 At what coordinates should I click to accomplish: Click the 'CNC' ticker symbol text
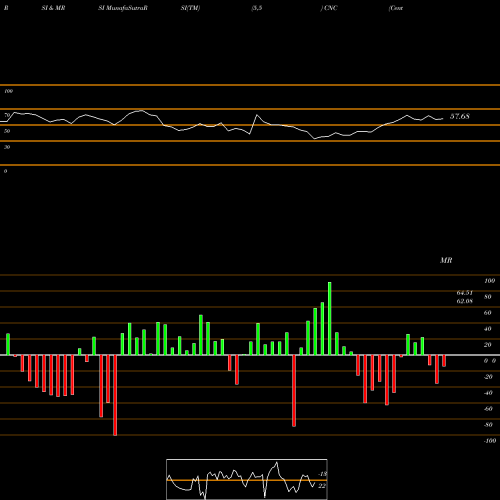[x=330, y=8]
